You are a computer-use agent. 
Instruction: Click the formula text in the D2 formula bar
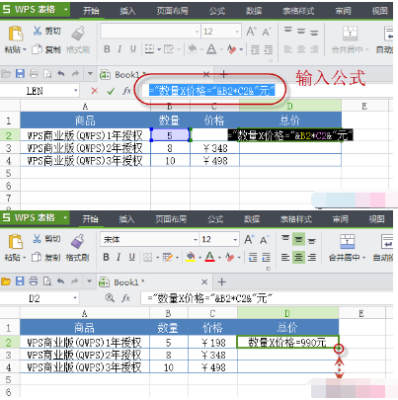pos(210,298)
